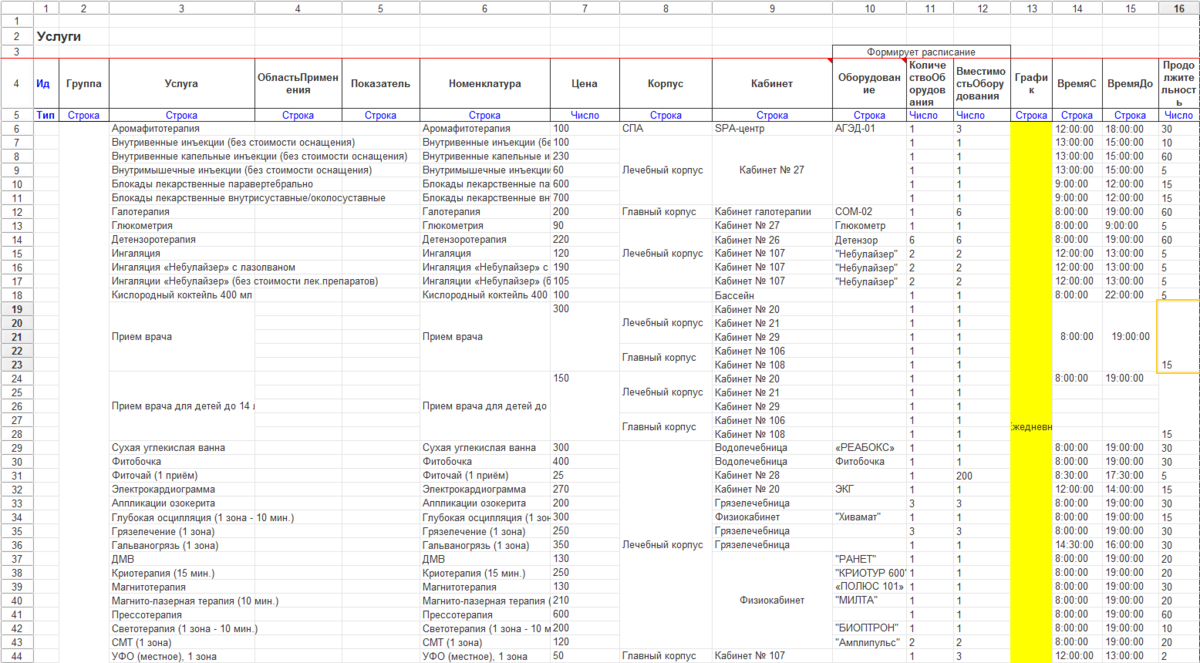Select the yellow 'ежедневн' schedule cell

(x=1031, y=427)
